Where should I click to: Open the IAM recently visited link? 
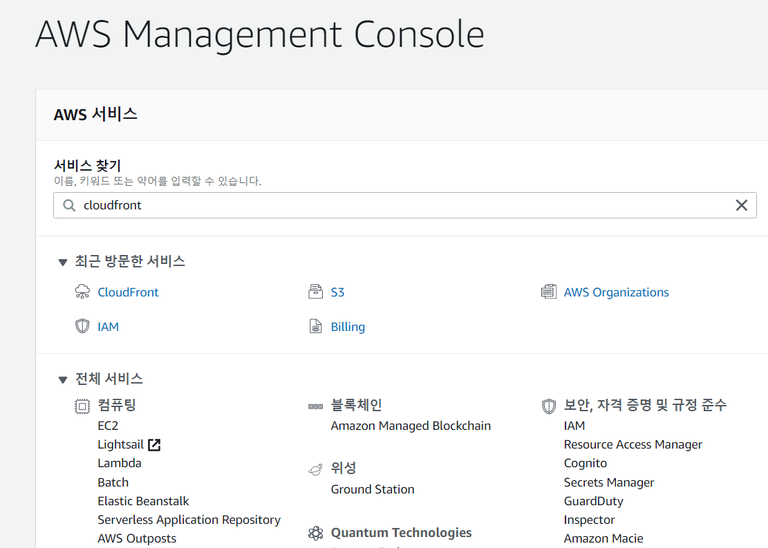click(x=108, y=327)
